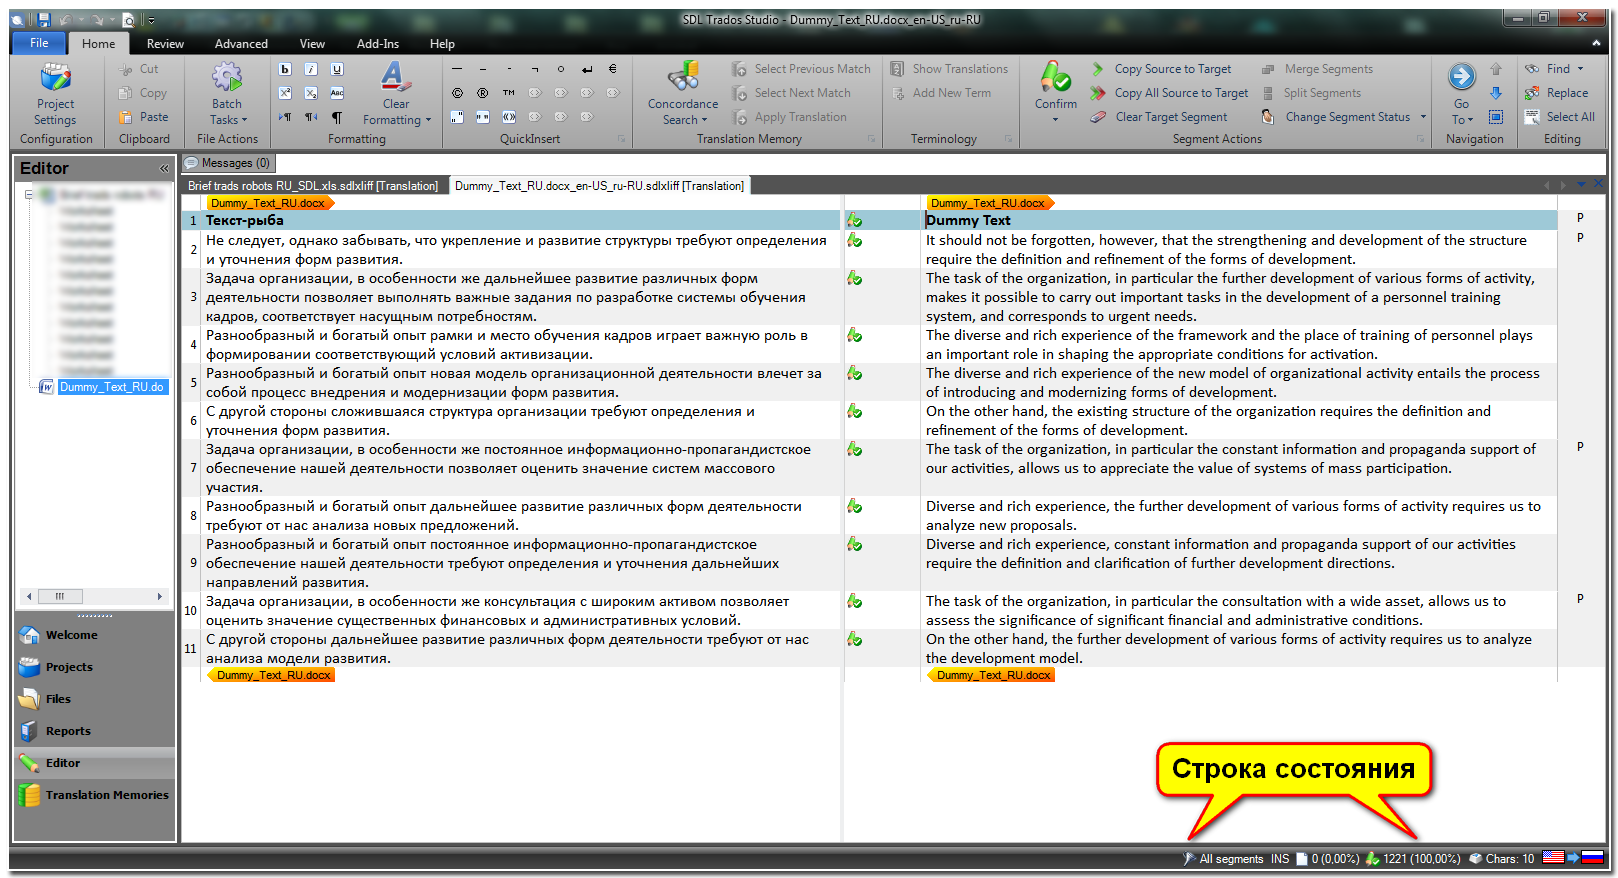
Task: Apply superscript formatting
Action: [285, 93]
